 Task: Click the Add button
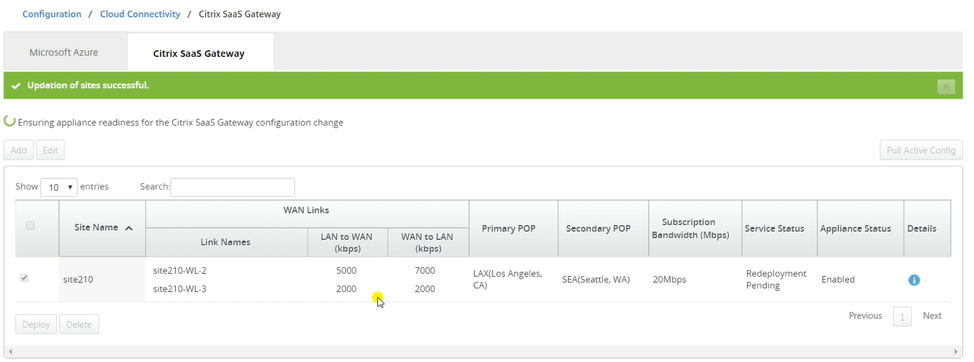(x=19, y=150)
